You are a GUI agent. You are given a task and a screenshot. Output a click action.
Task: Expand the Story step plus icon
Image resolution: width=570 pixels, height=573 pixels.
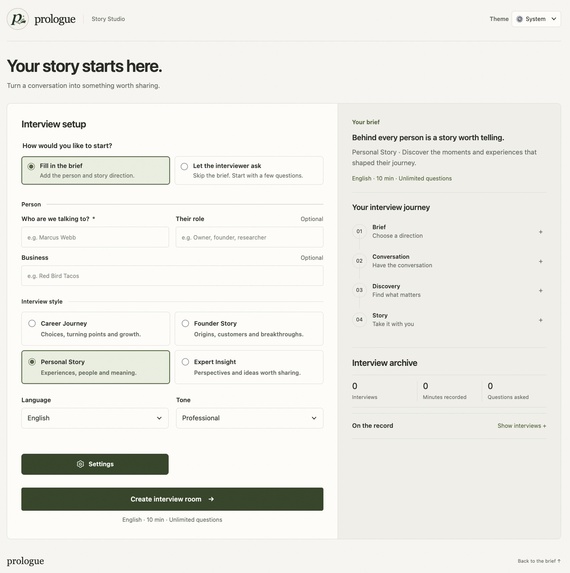[x=540, y=320]
